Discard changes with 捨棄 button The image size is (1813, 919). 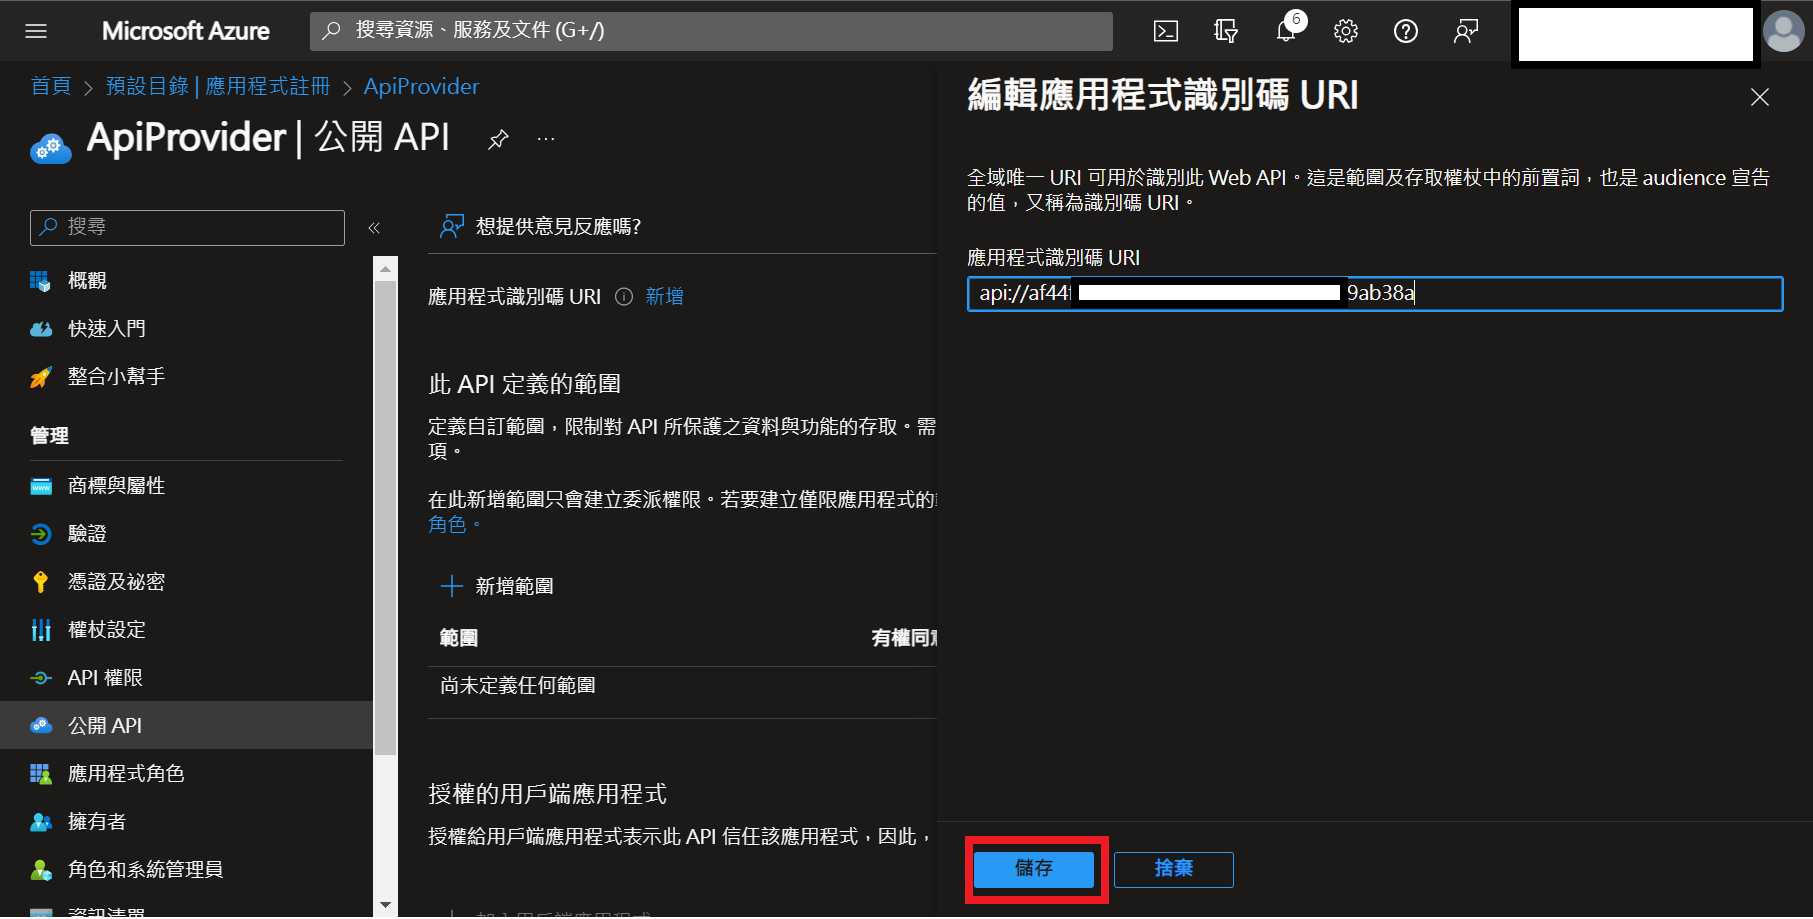tap(1174, 869)
